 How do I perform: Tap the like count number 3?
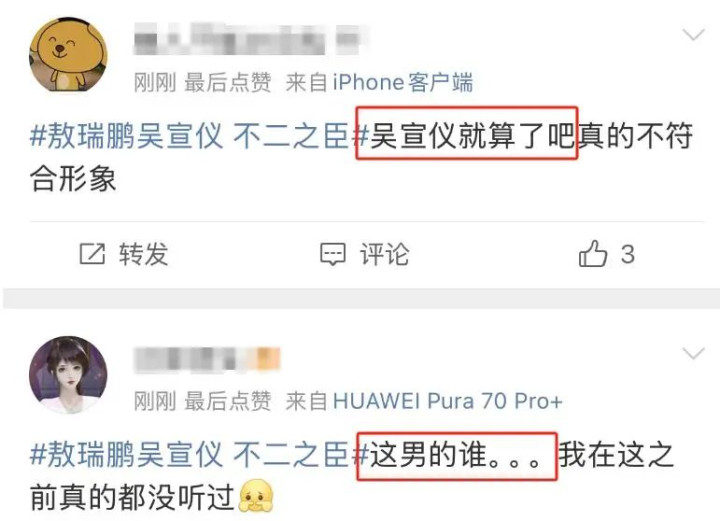pyautogui.click(x=628, y=254)
